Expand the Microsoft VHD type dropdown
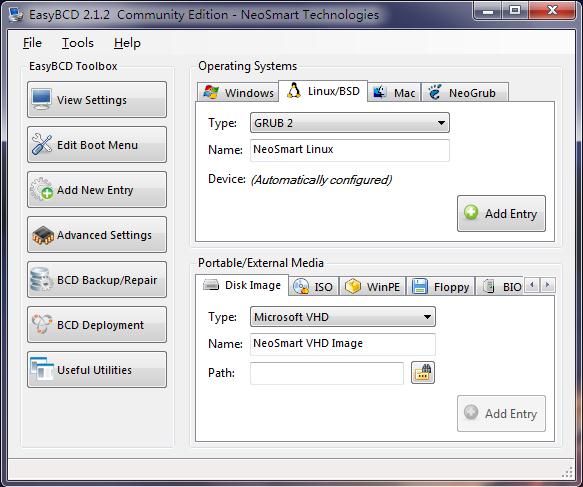Viewport: 583px width, 487px height. (x=342, y=317)
